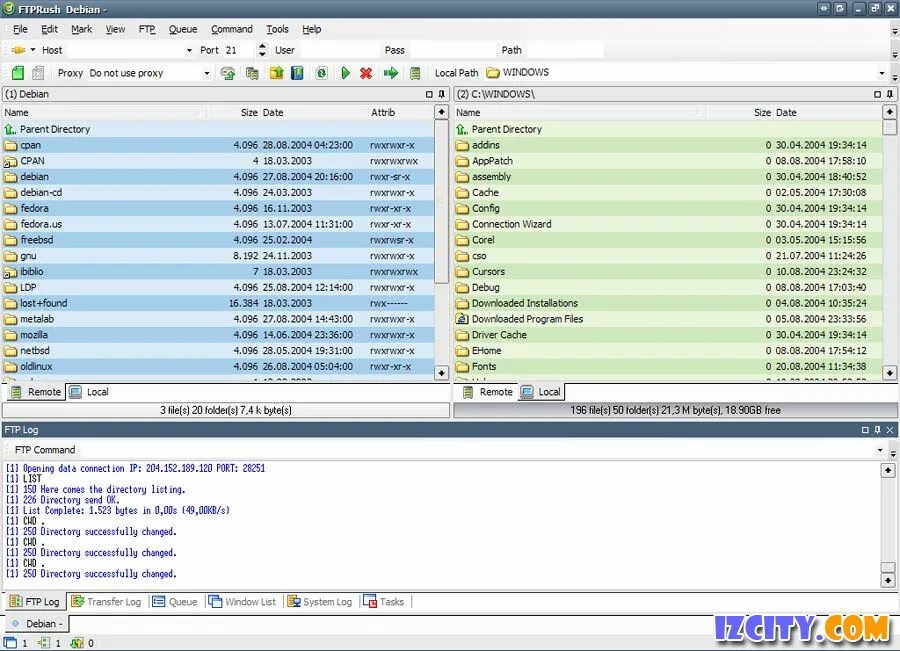This screenshot has height=651, width=900.
Task: Click the reconnect server toolbar icon
Action: click(228, 73)
